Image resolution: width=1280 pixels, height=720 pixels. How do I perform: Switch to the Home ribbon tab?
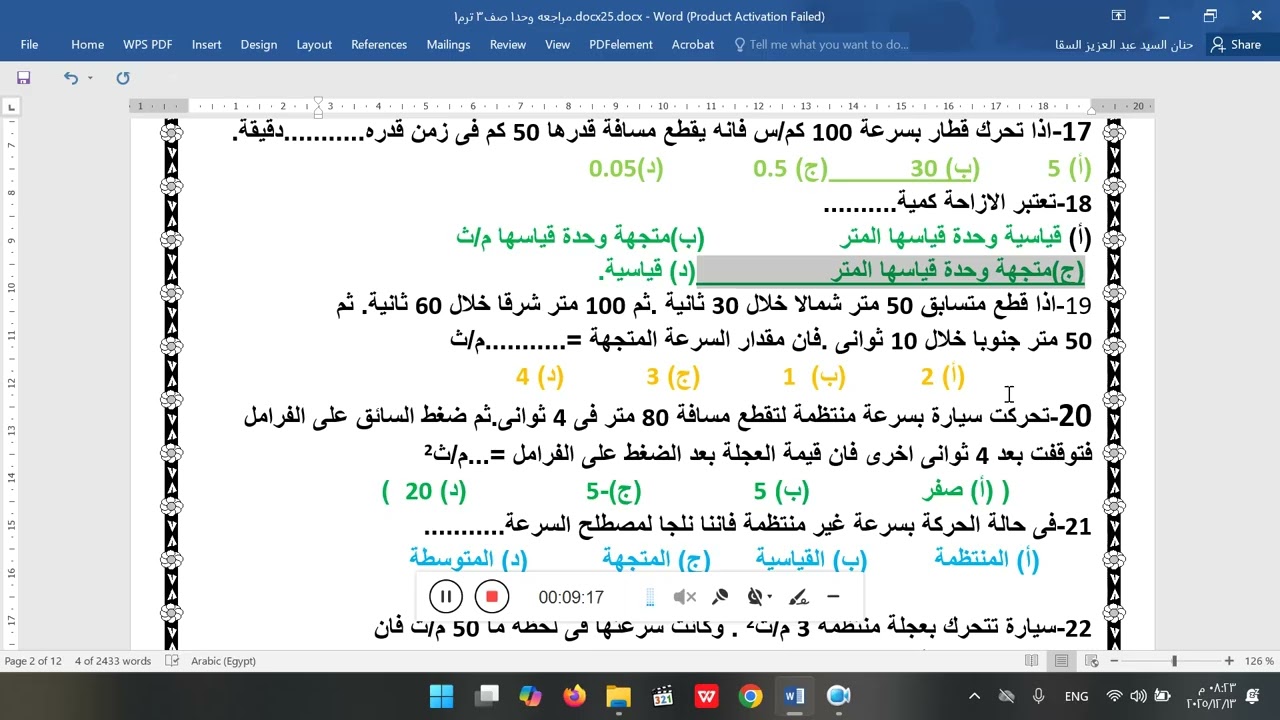(x=87, y=44)
